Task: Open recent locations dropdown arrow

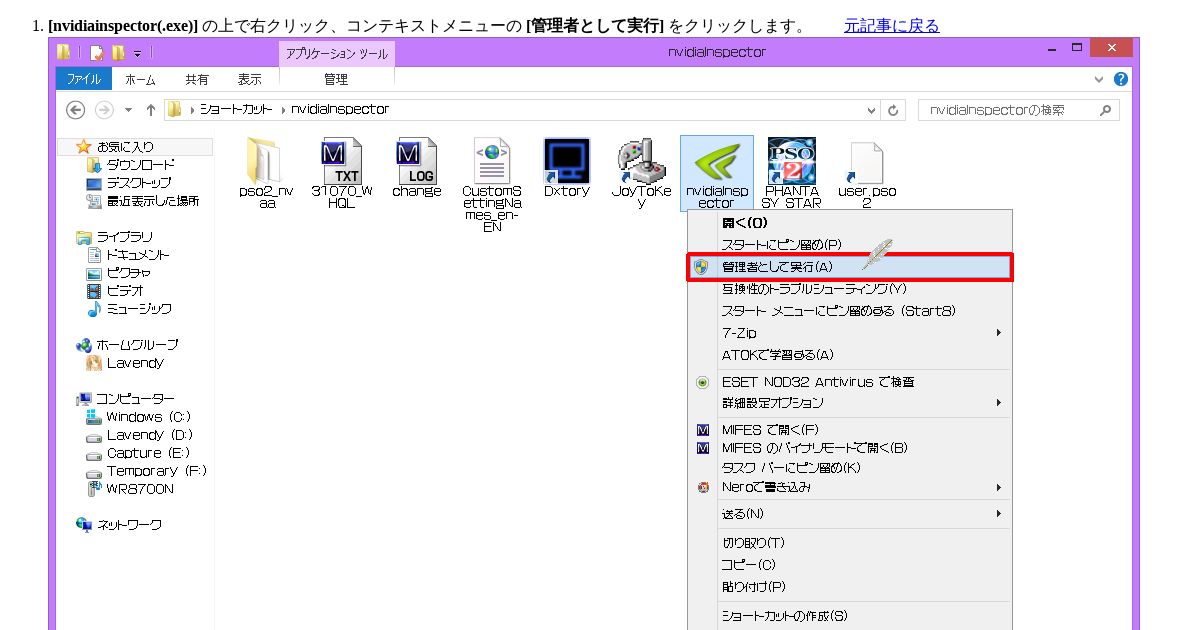Action: [128, 110]
